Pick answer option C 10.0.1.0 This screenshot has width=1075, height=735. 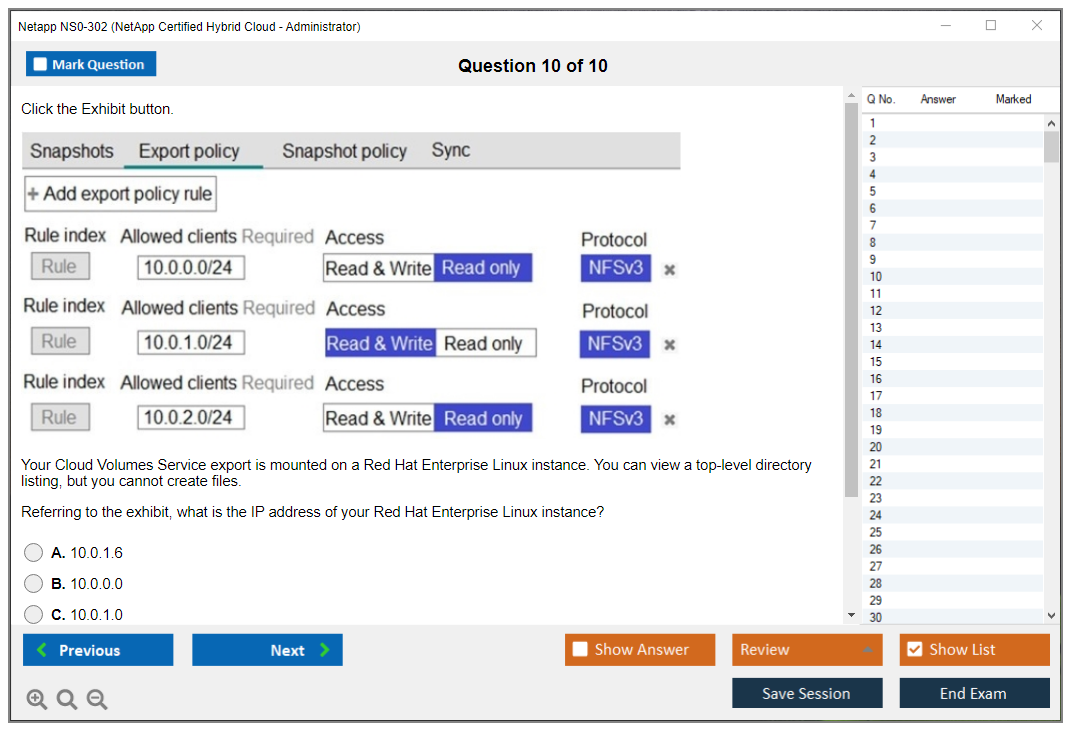click(x=34, y=615)
